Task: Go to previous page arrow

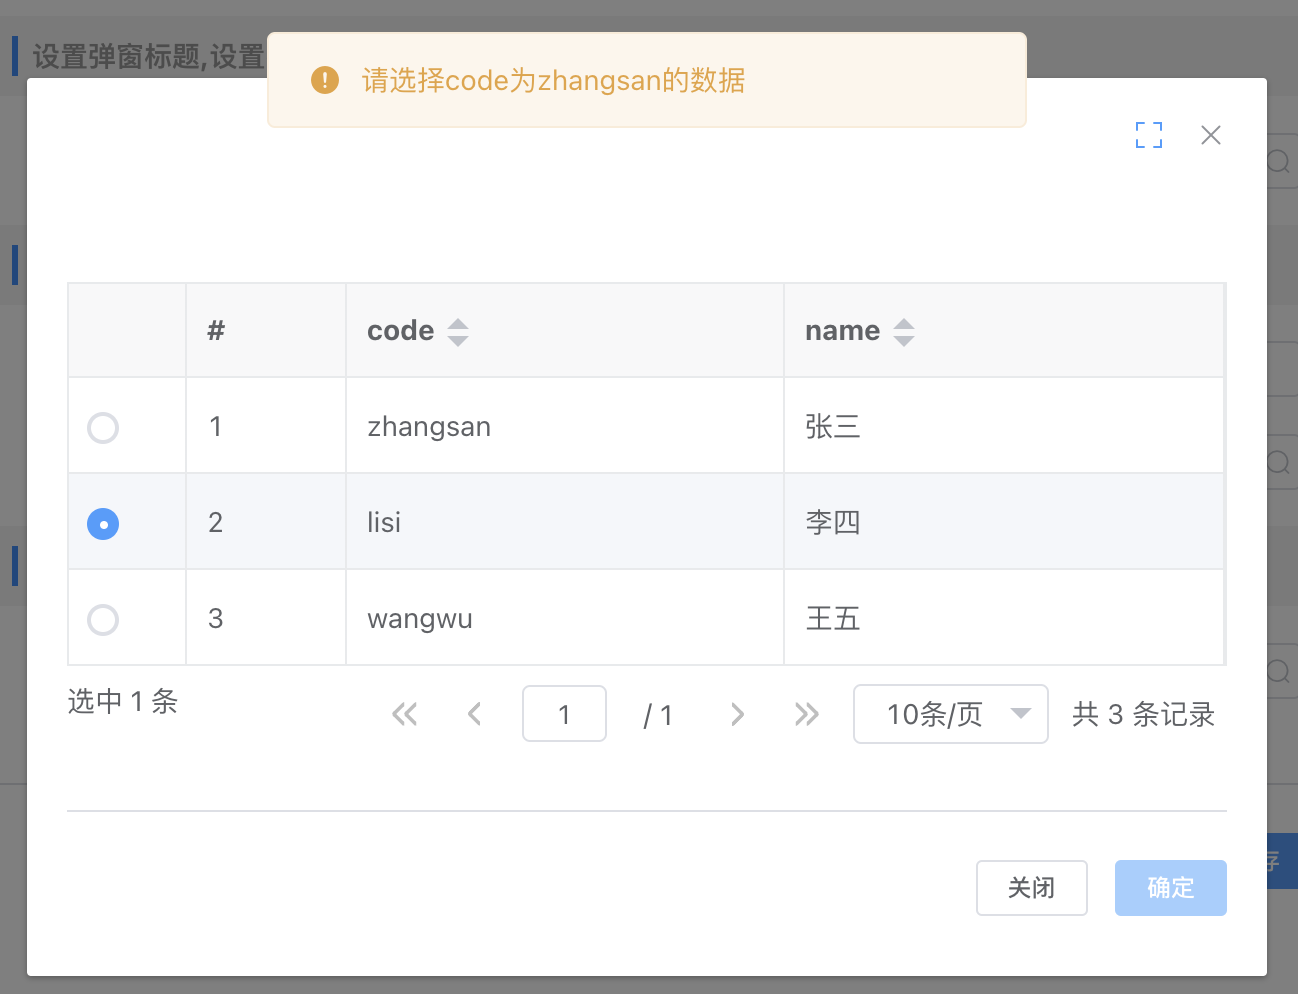Action: click(475, 714)
